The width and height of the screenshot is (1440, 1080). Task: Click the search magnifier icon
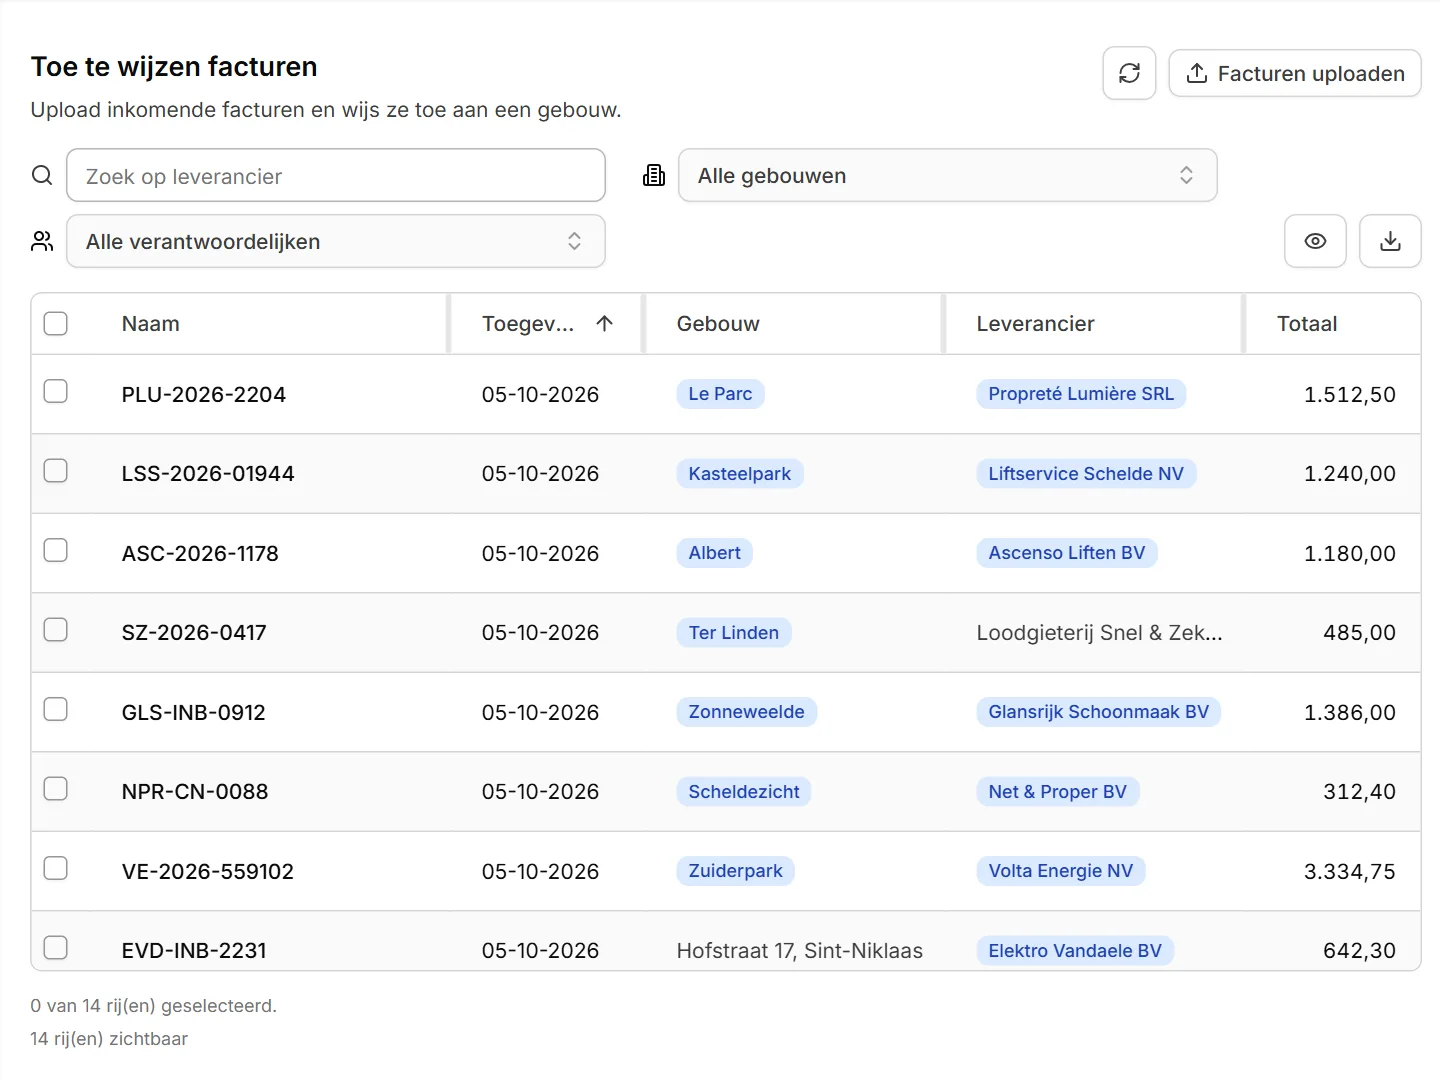[x=42, y=175]
